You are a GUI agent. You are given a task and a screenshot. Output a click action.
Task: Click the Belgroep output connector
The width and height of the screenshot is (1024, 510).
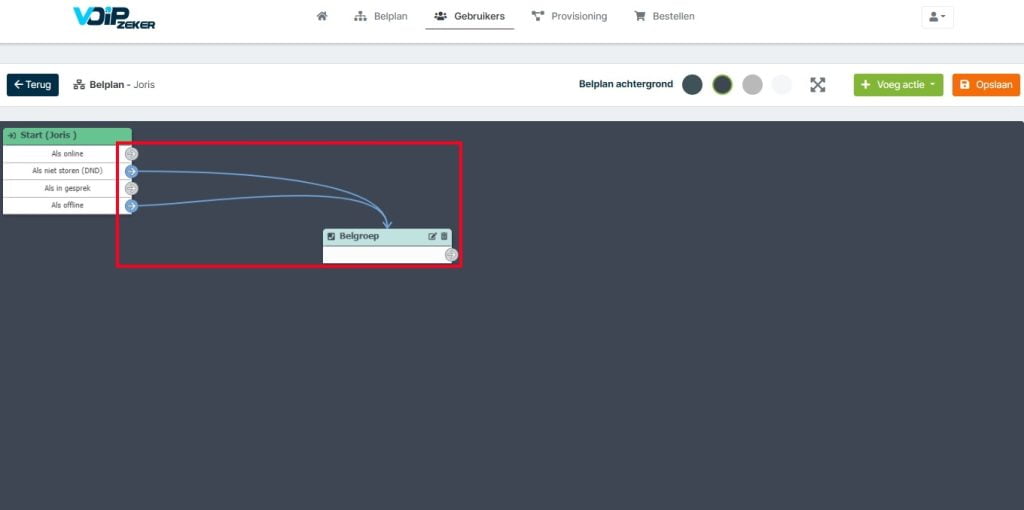451,255
